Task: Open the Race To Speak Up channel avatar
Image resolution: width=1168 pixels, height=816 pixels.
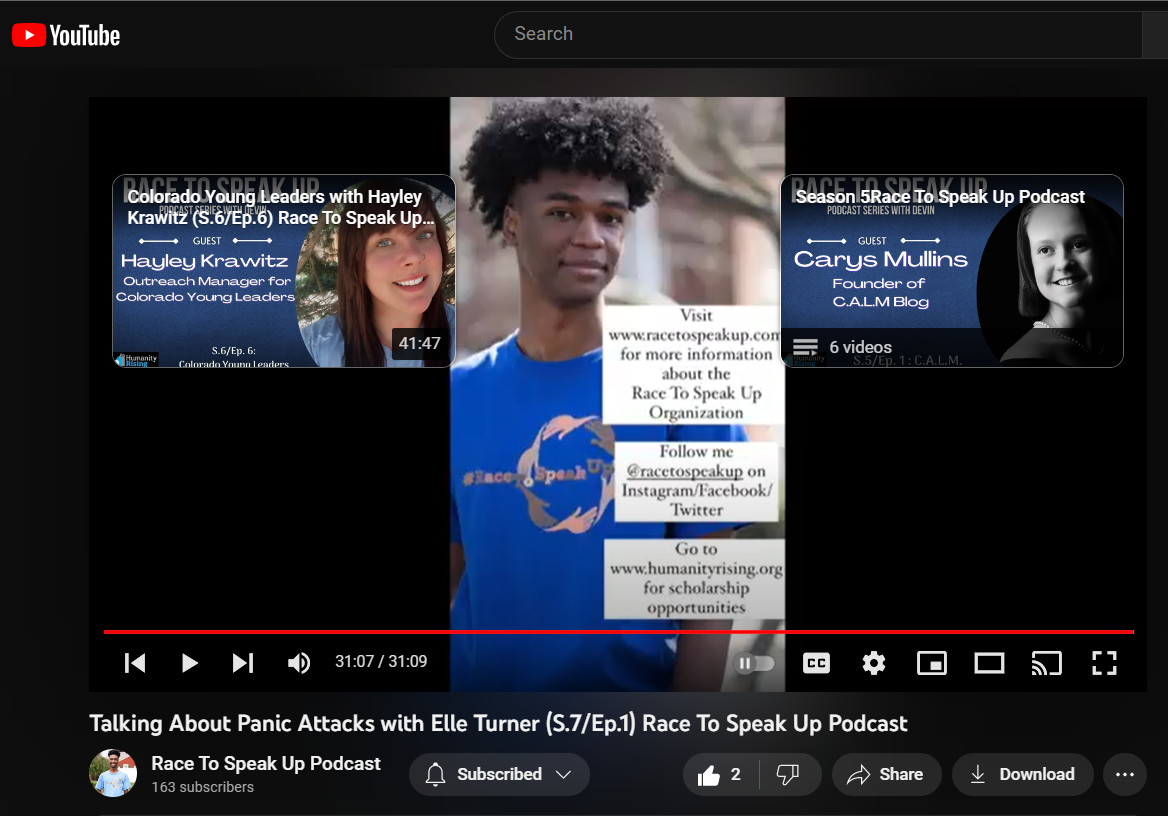Action: tap(113, 774)
